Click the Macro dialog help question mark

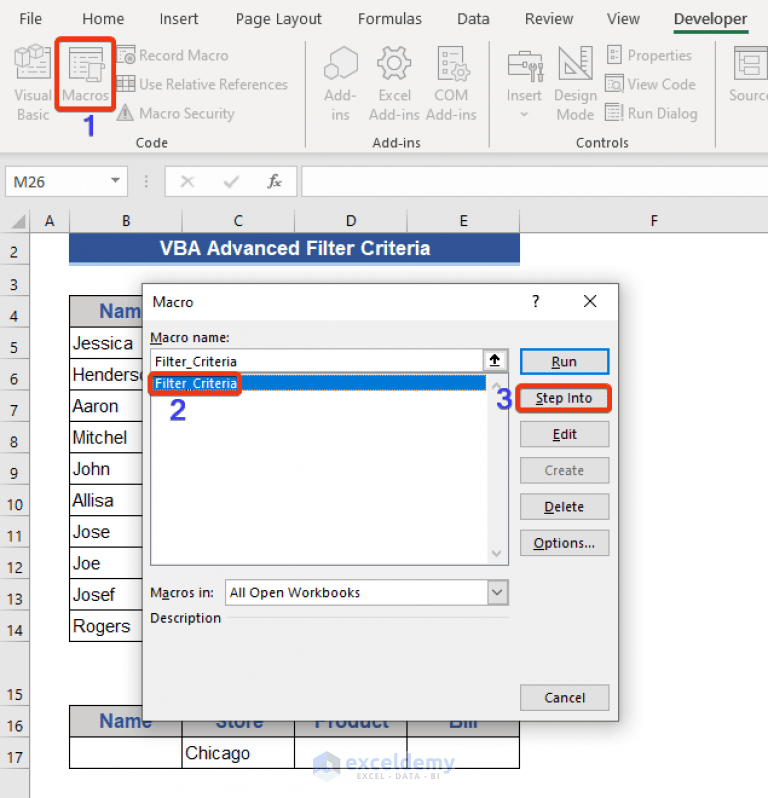[x=535, y=301]
